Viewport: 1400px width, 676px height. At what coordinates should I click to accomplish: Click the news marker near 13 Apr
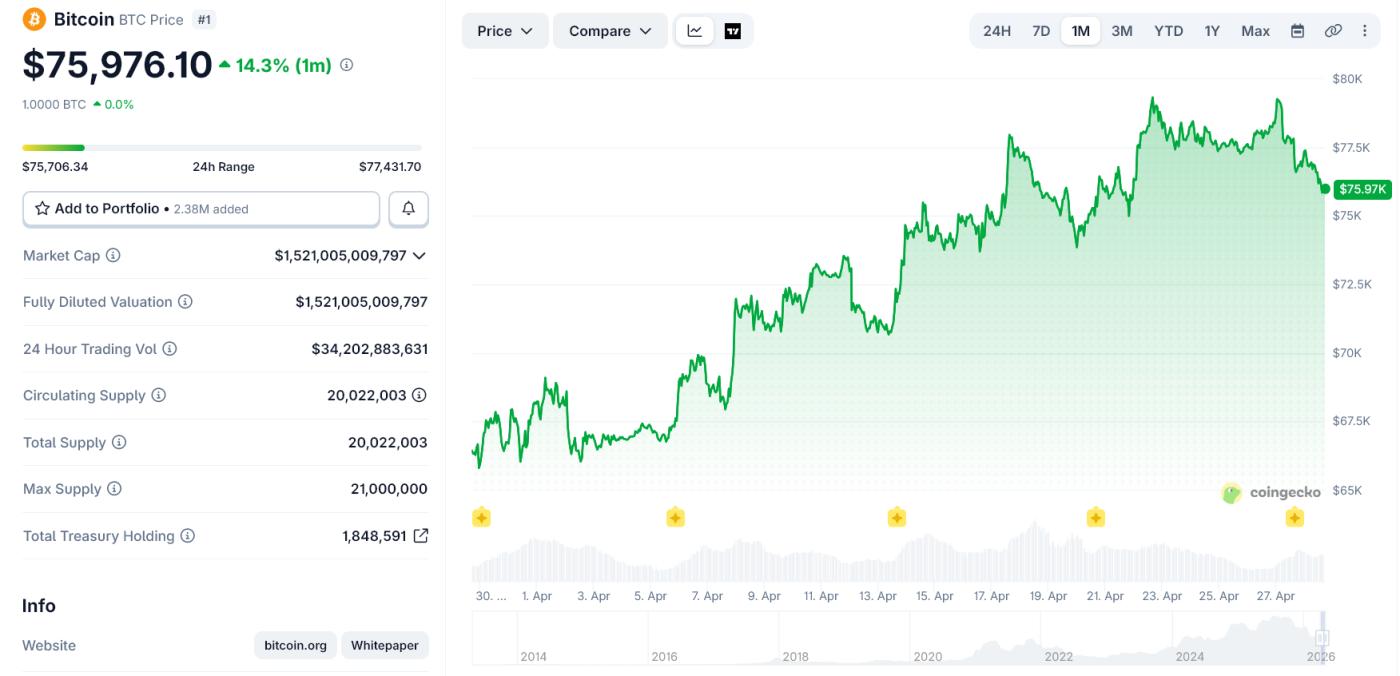(x=897, y=517)
